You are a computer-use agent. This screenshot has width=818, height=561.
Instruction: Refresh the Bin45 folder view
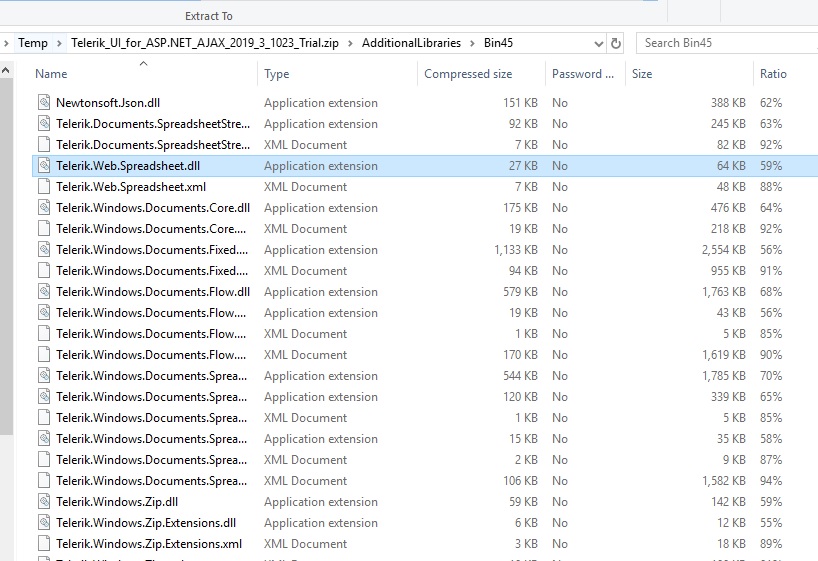pyautogui.click(x=616, y=43)
